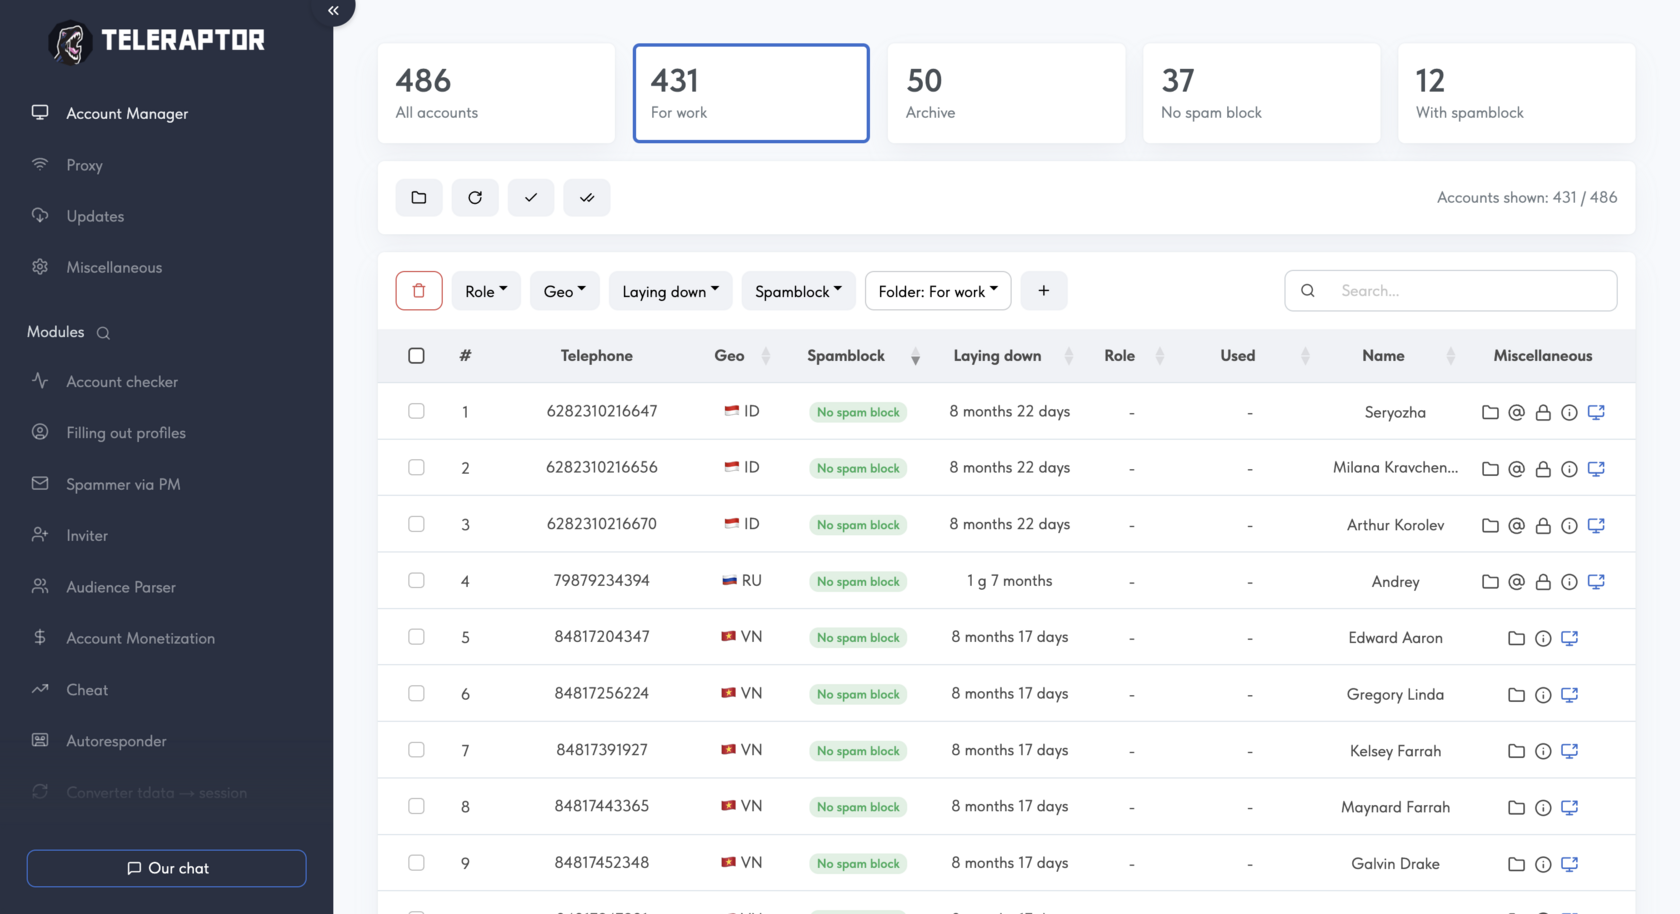Check the box for Maynard Farrah
1680x914 pixels.
(x=417, y=806)
